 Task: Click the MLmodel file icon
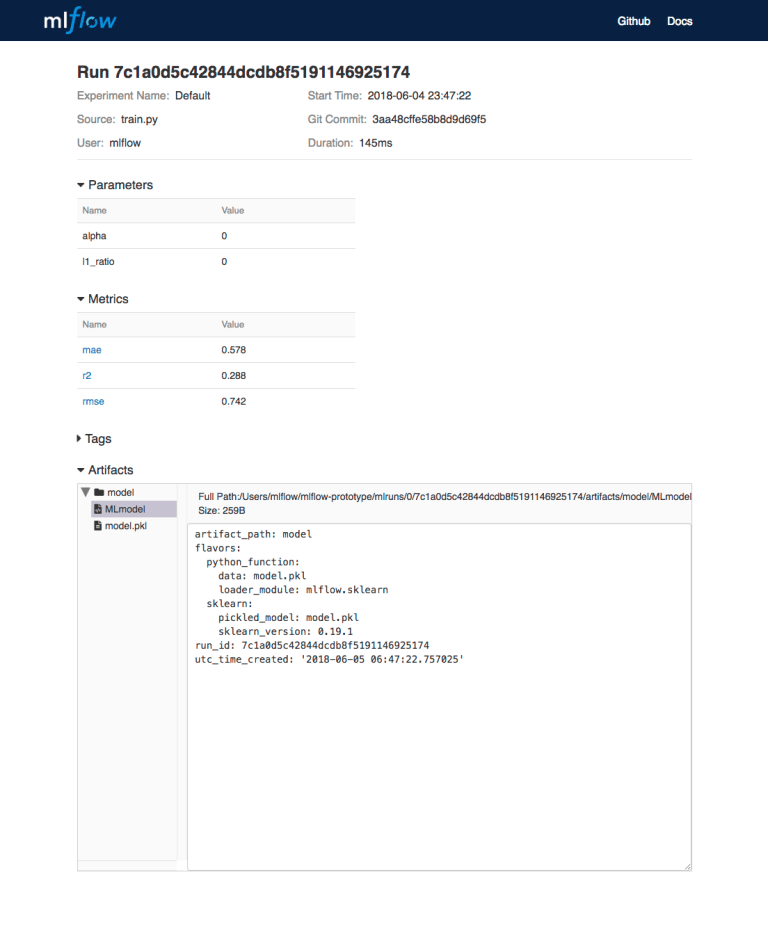(98, 509)
